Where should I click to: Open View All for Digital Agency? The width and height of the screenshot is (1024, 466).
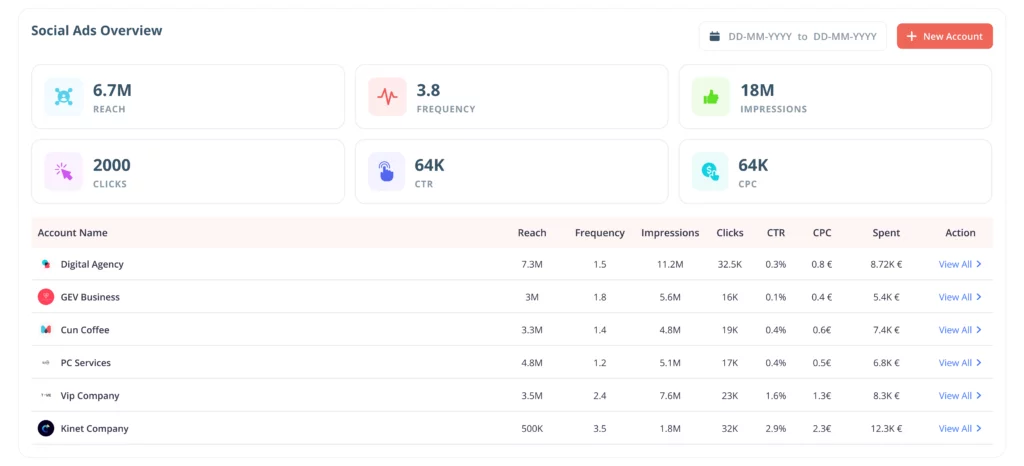pos(960,264)
